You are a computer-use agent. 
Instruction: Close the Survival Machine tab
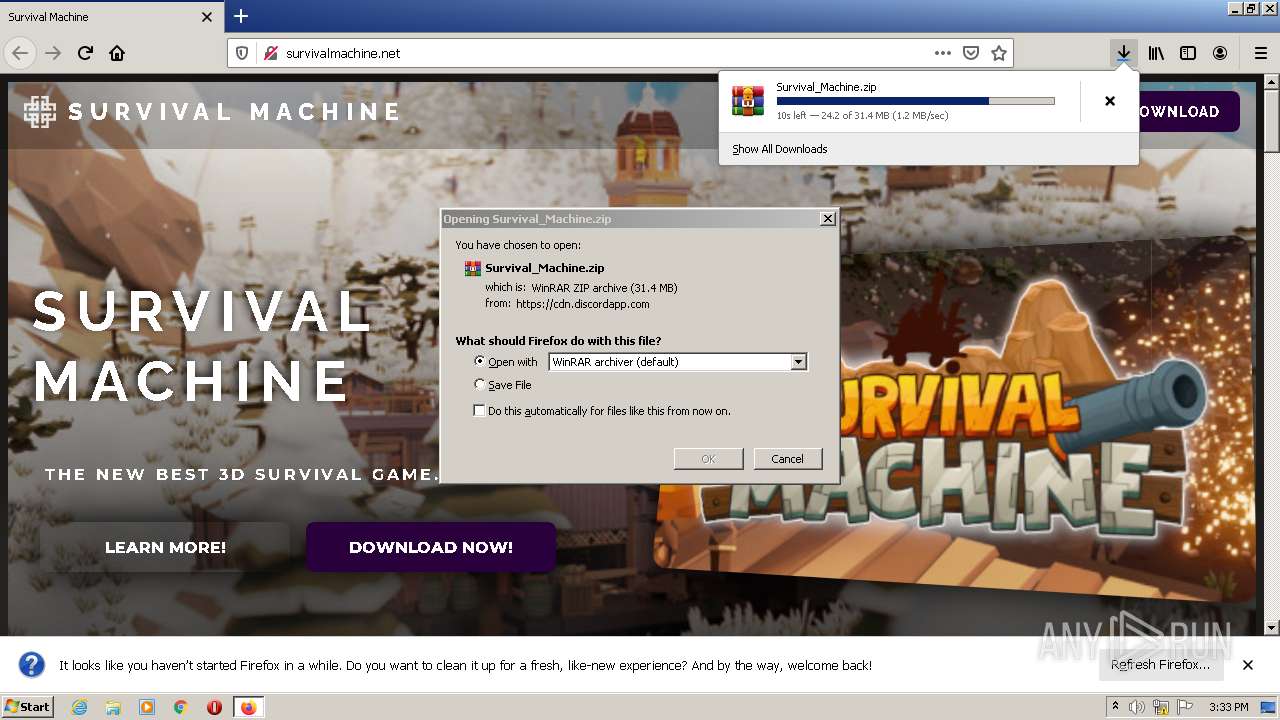(207, 17)
